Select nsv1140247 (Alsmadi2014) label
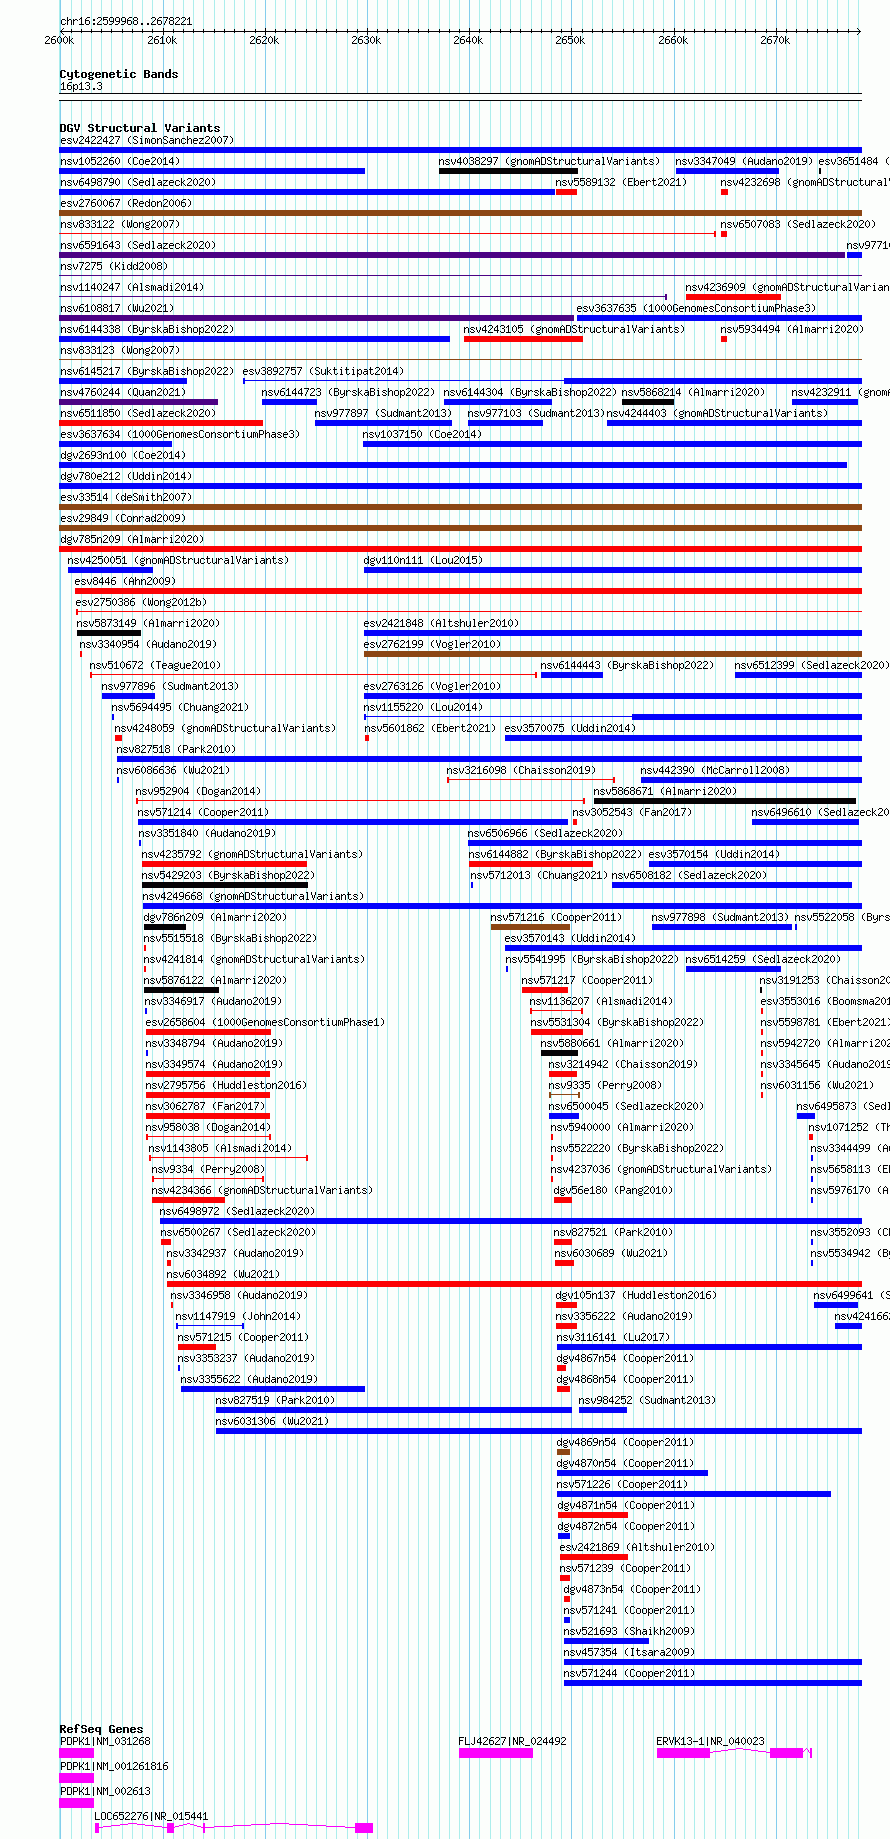Image resolution: width=890 pixels, height=1839 pixels. pyautogui.click(x=132, y=287)
